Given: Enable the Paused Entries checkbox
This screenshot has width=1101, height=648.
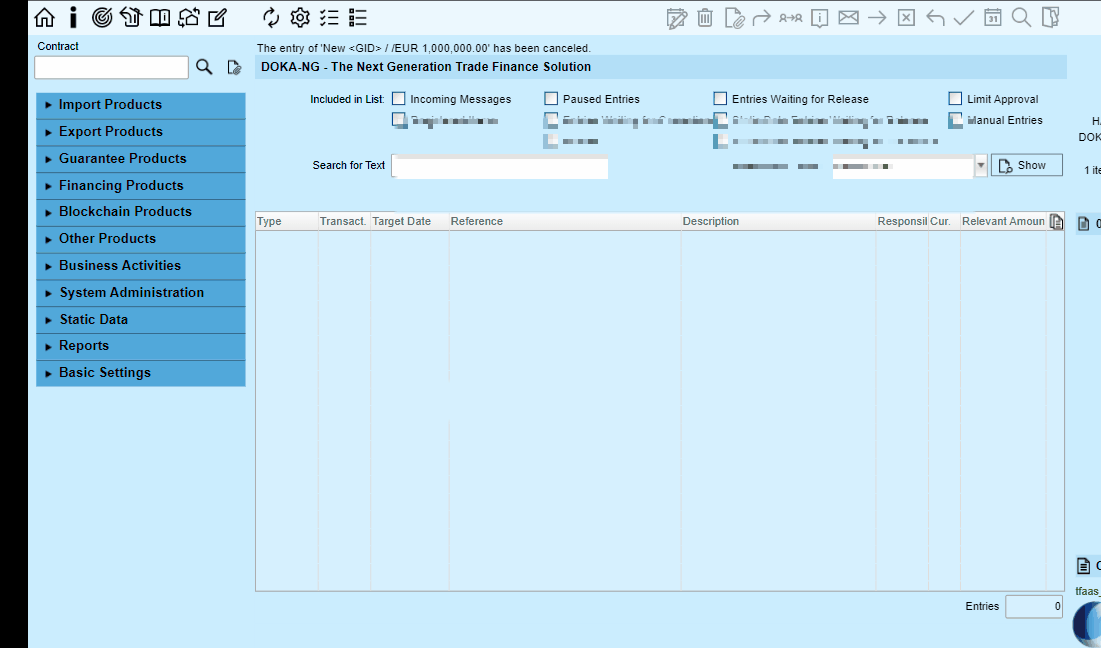Looking at the screenshot, I should [x=551, y=98].
